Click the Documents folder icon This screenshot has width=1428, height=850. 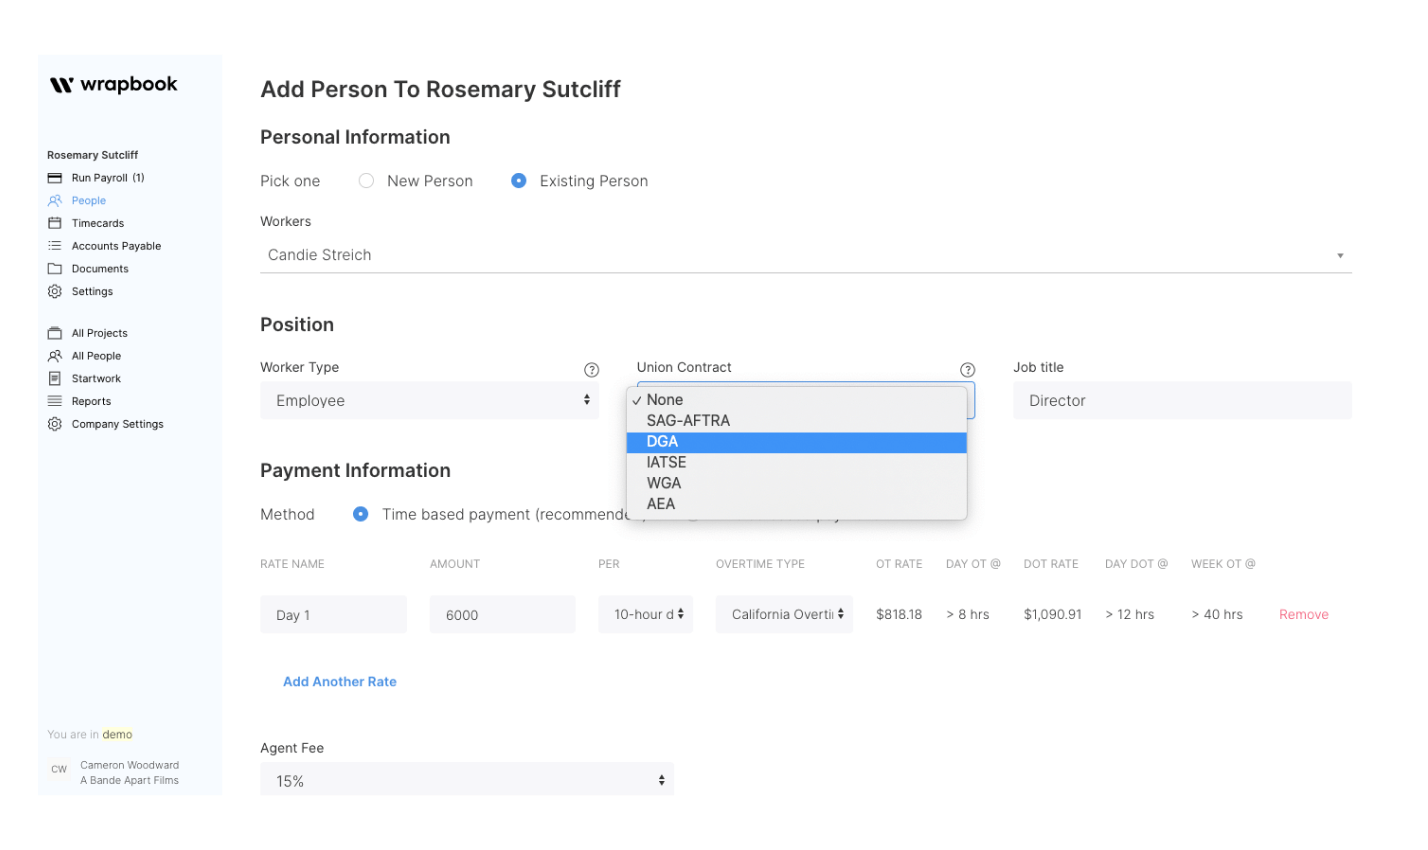pos(55,269)
